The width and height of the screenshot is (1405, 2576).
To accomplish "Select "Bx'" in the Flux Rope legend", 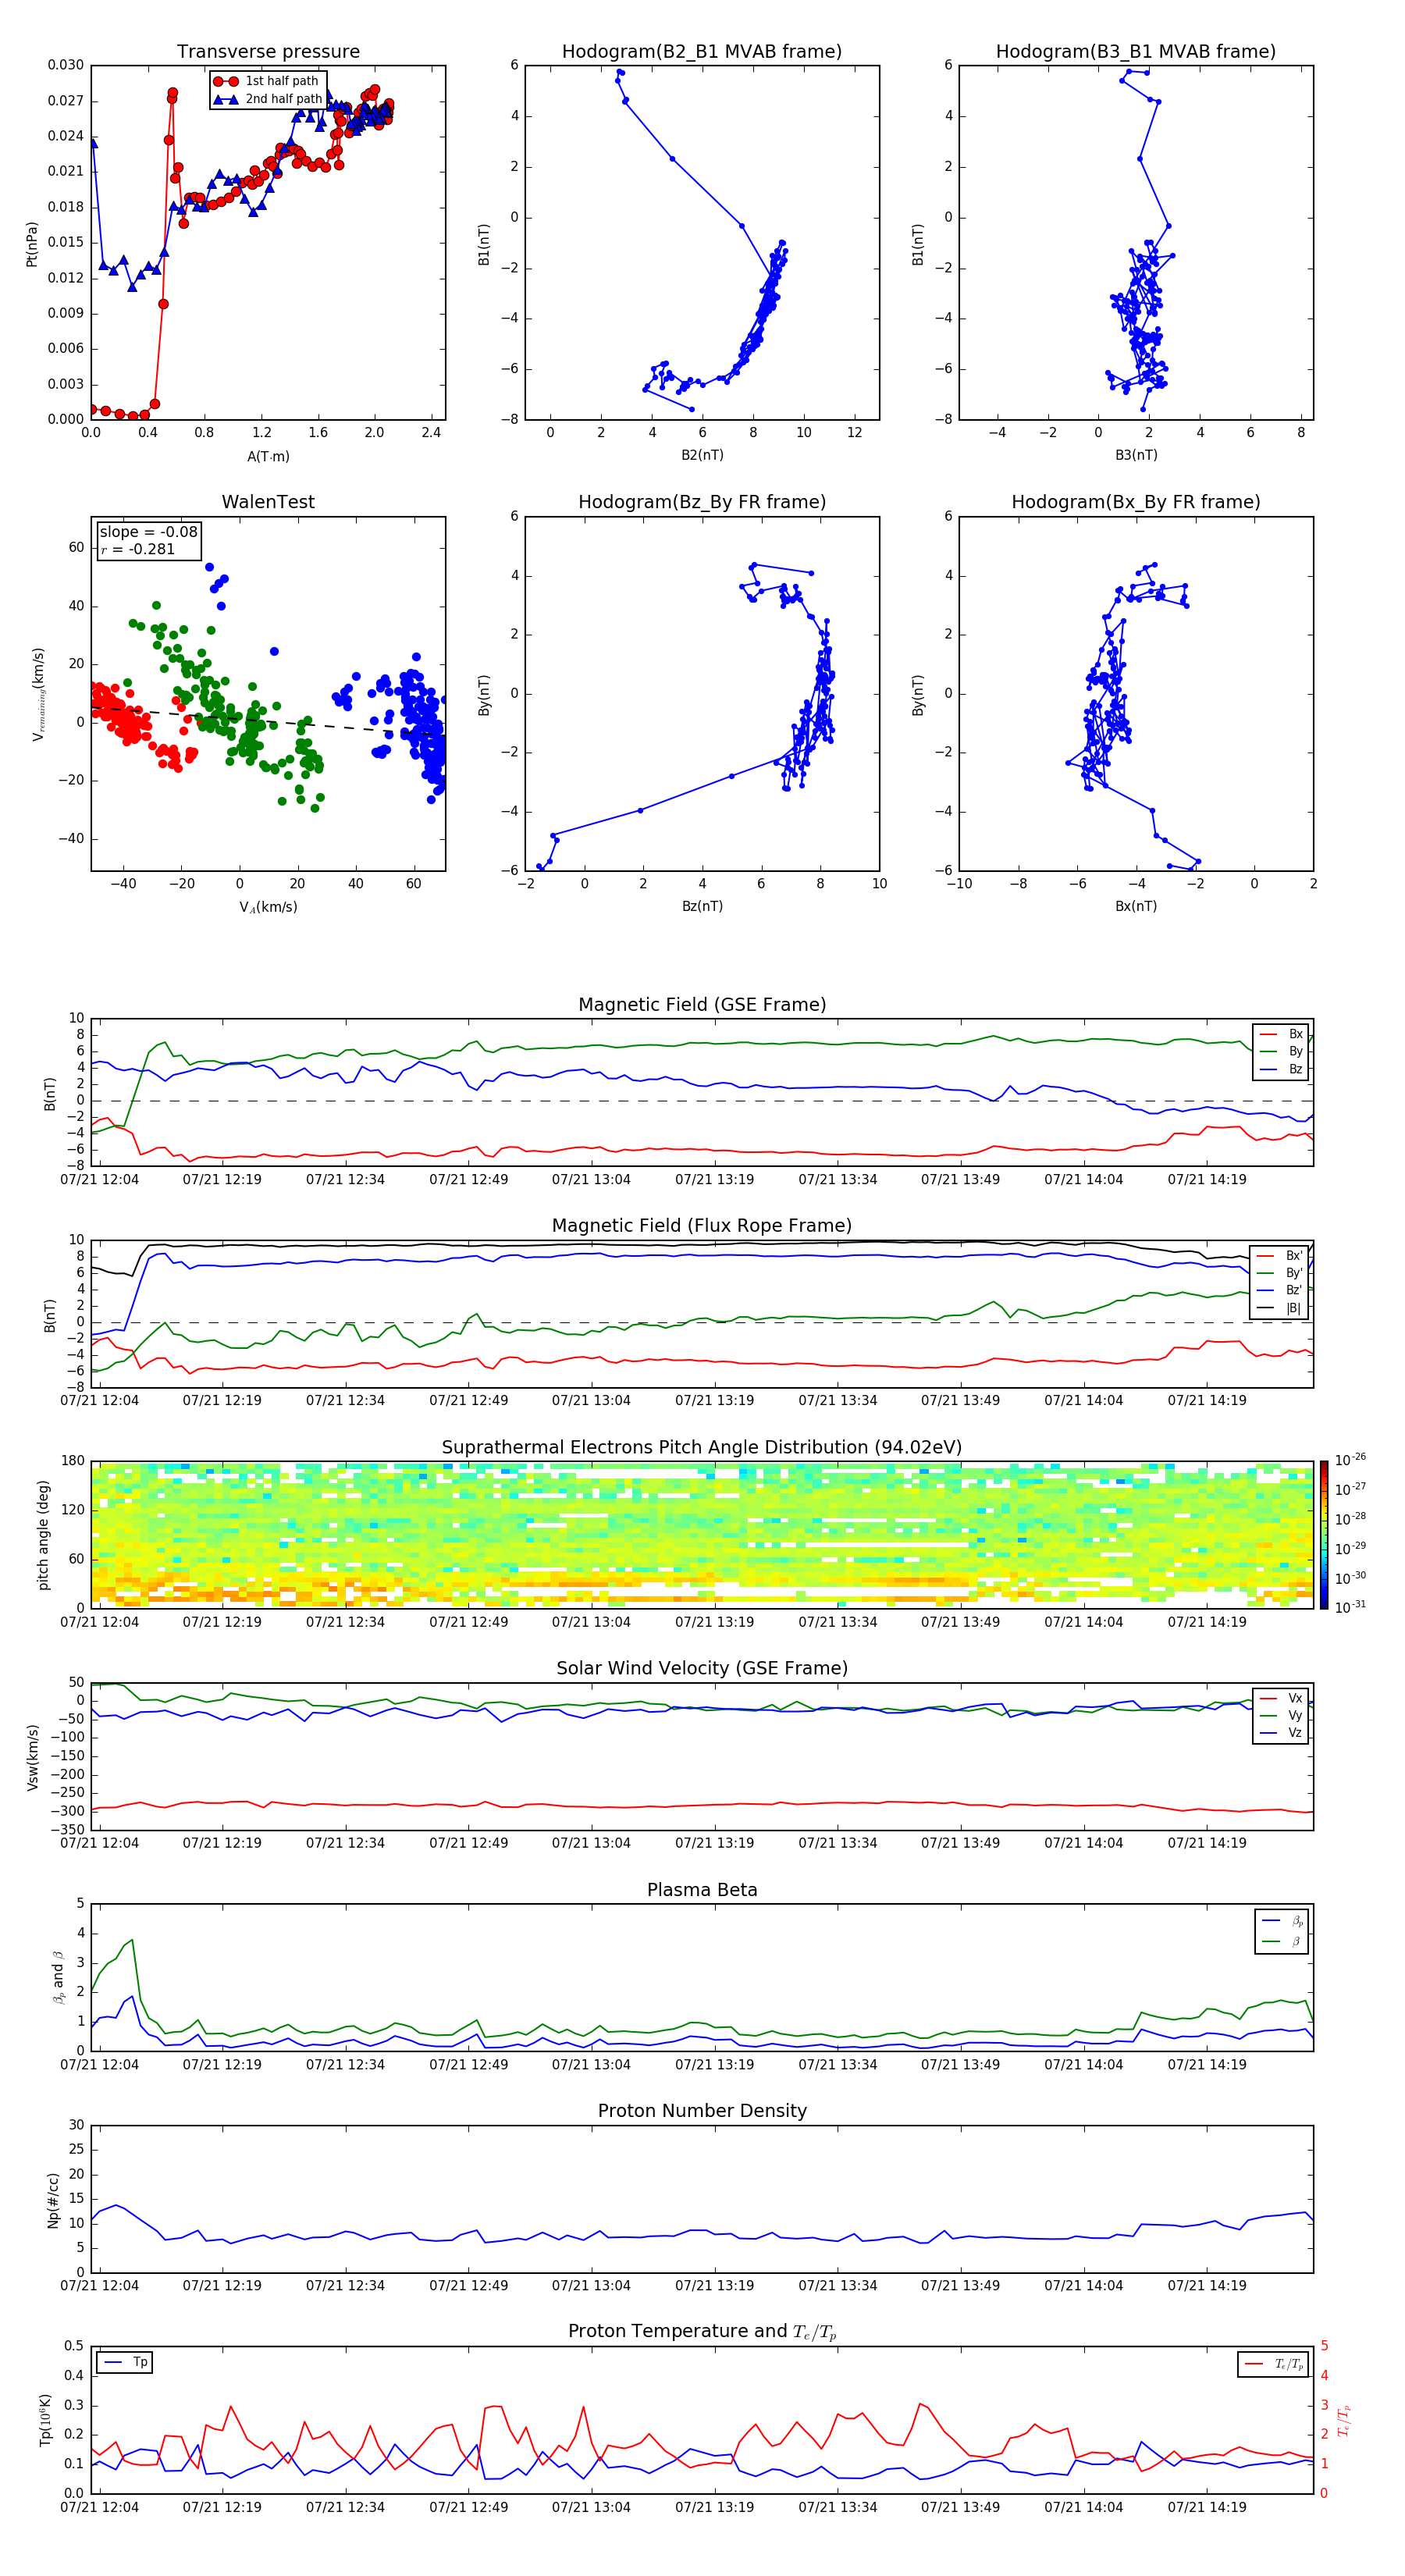I will [1281, 1256].
